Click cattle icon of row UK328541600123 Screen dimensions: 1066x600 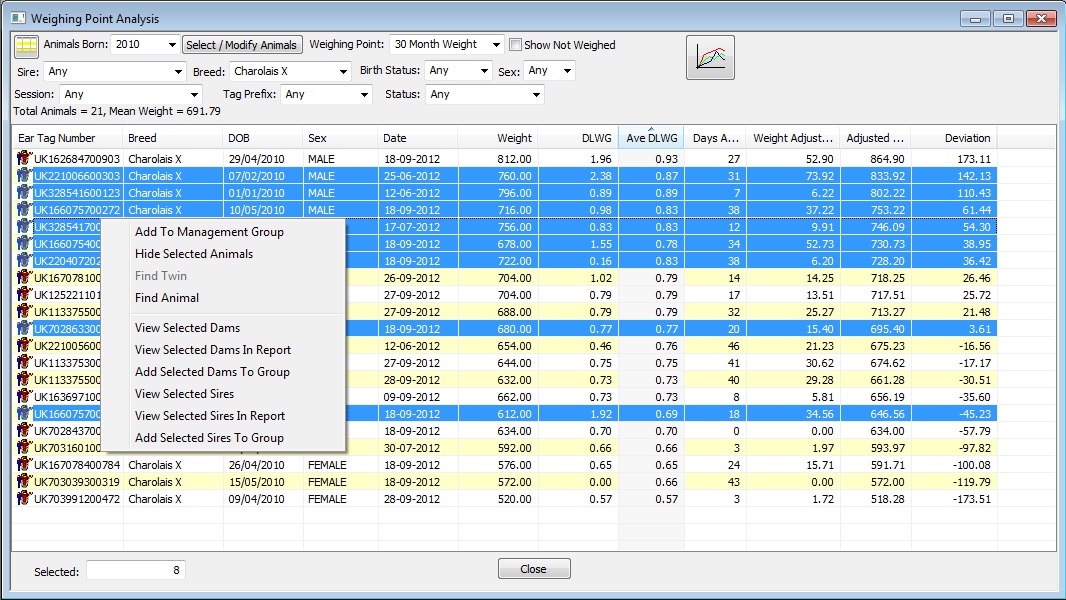tap(24, 192)
